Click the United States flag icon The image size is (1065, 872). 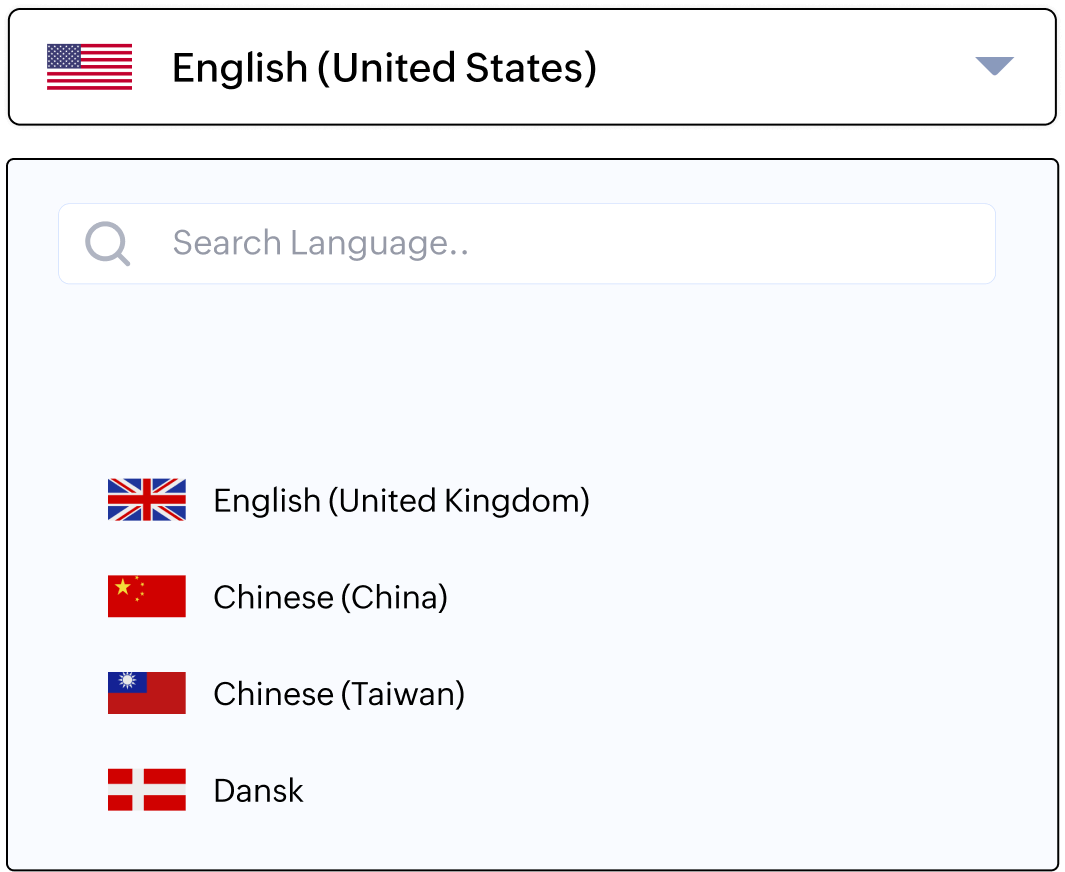click(x=90, y=67)
